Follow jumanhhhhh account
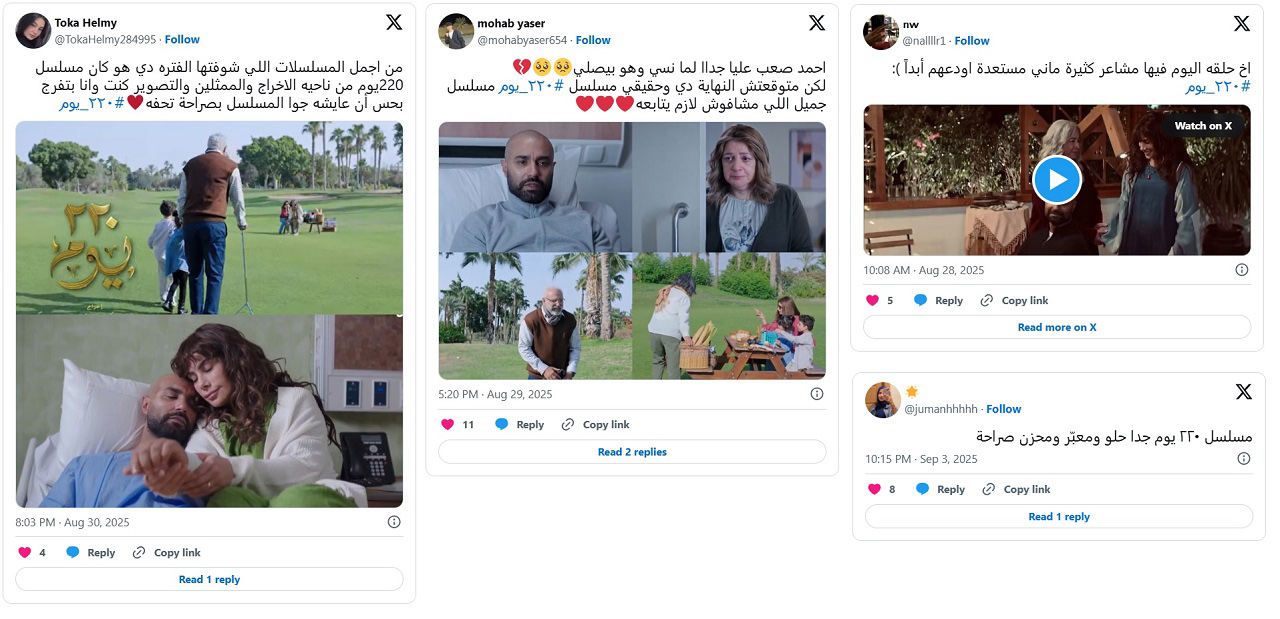Image resolution: width=1280 pixels, height=619 pixels. click(1003, 408)
